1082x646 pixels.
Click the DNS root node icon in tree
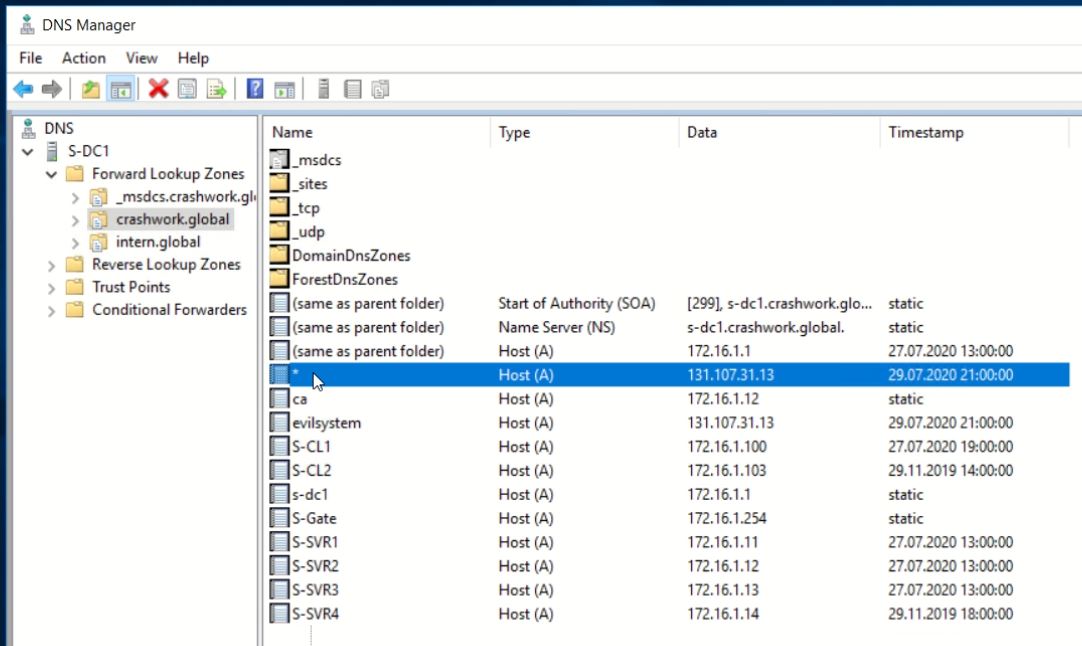pos(28,128)
